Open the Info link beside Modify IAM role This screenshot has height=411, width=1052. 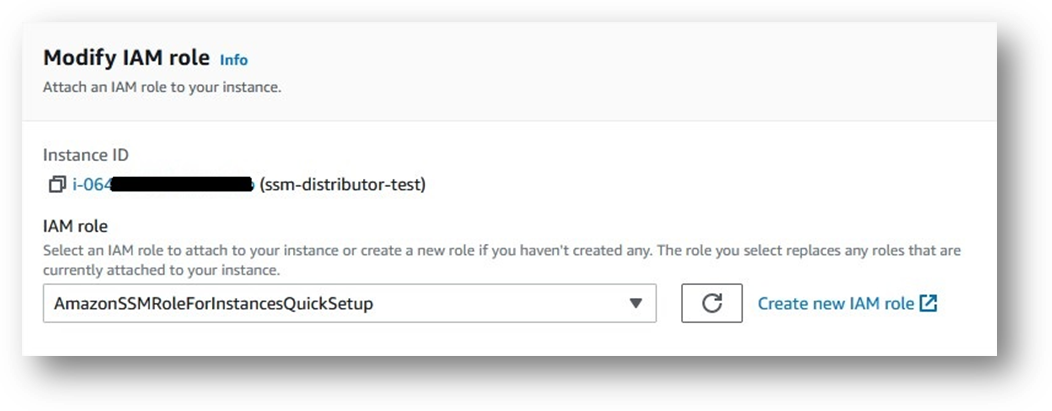(x=233, y=60)
